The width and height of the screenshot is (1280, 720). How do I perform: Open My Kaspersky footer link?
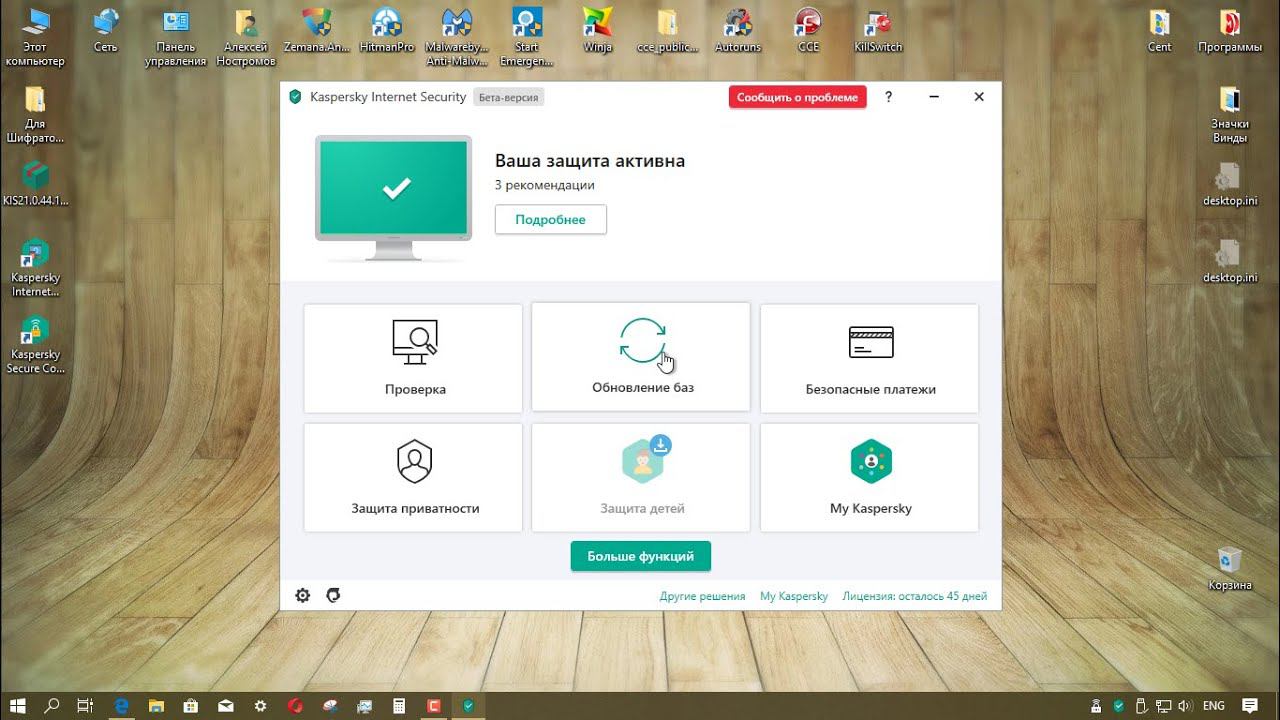point(794,596)
